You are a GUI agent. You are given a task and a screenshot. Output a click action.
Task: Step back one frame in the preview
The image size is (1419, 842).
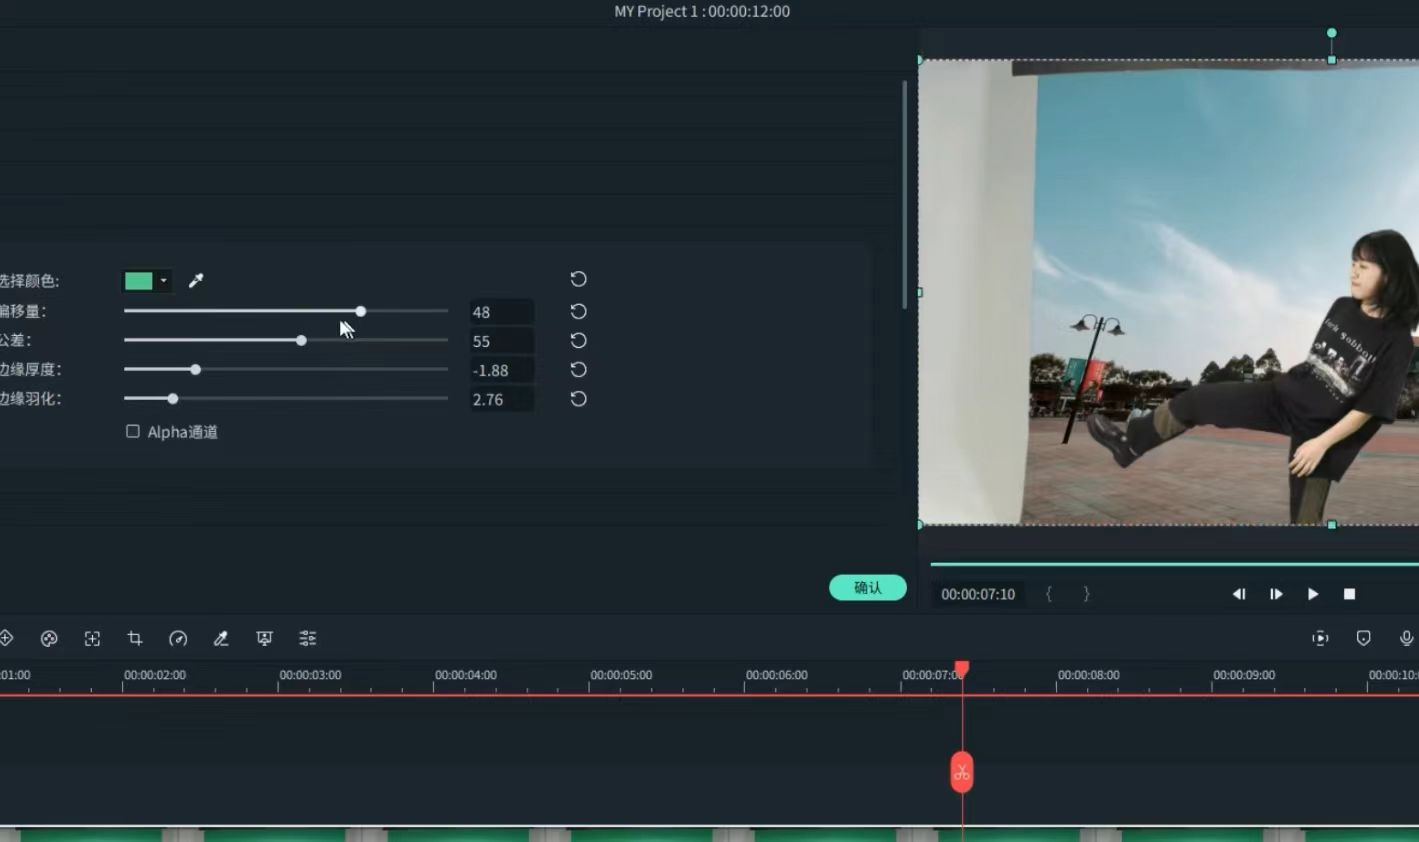pos(1239,594)
